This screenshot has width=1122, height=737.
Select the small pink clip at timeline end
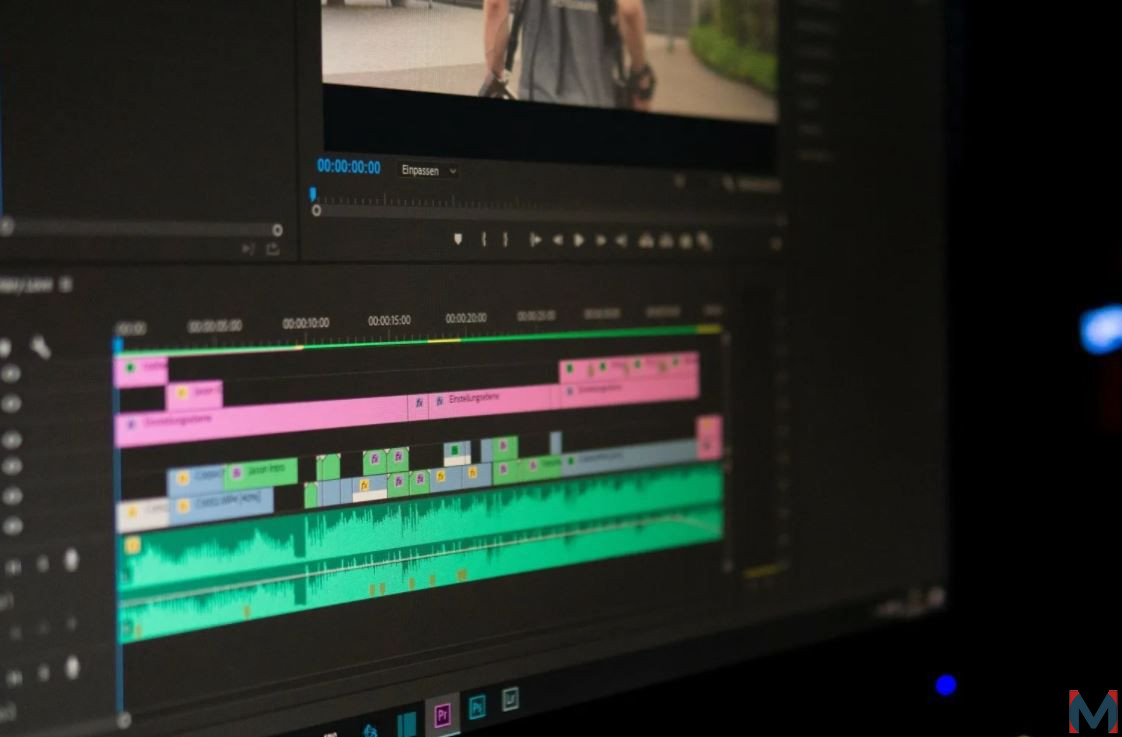click(709, 436)
